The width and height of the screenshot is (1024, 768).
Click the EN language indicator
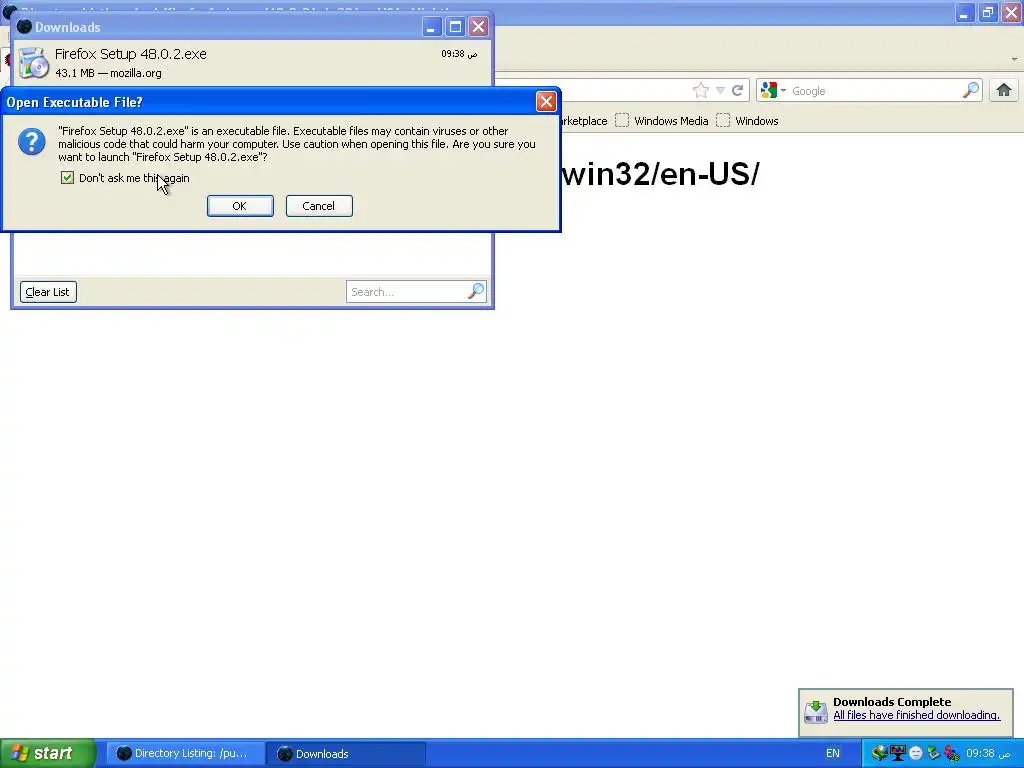click(833, 753)
